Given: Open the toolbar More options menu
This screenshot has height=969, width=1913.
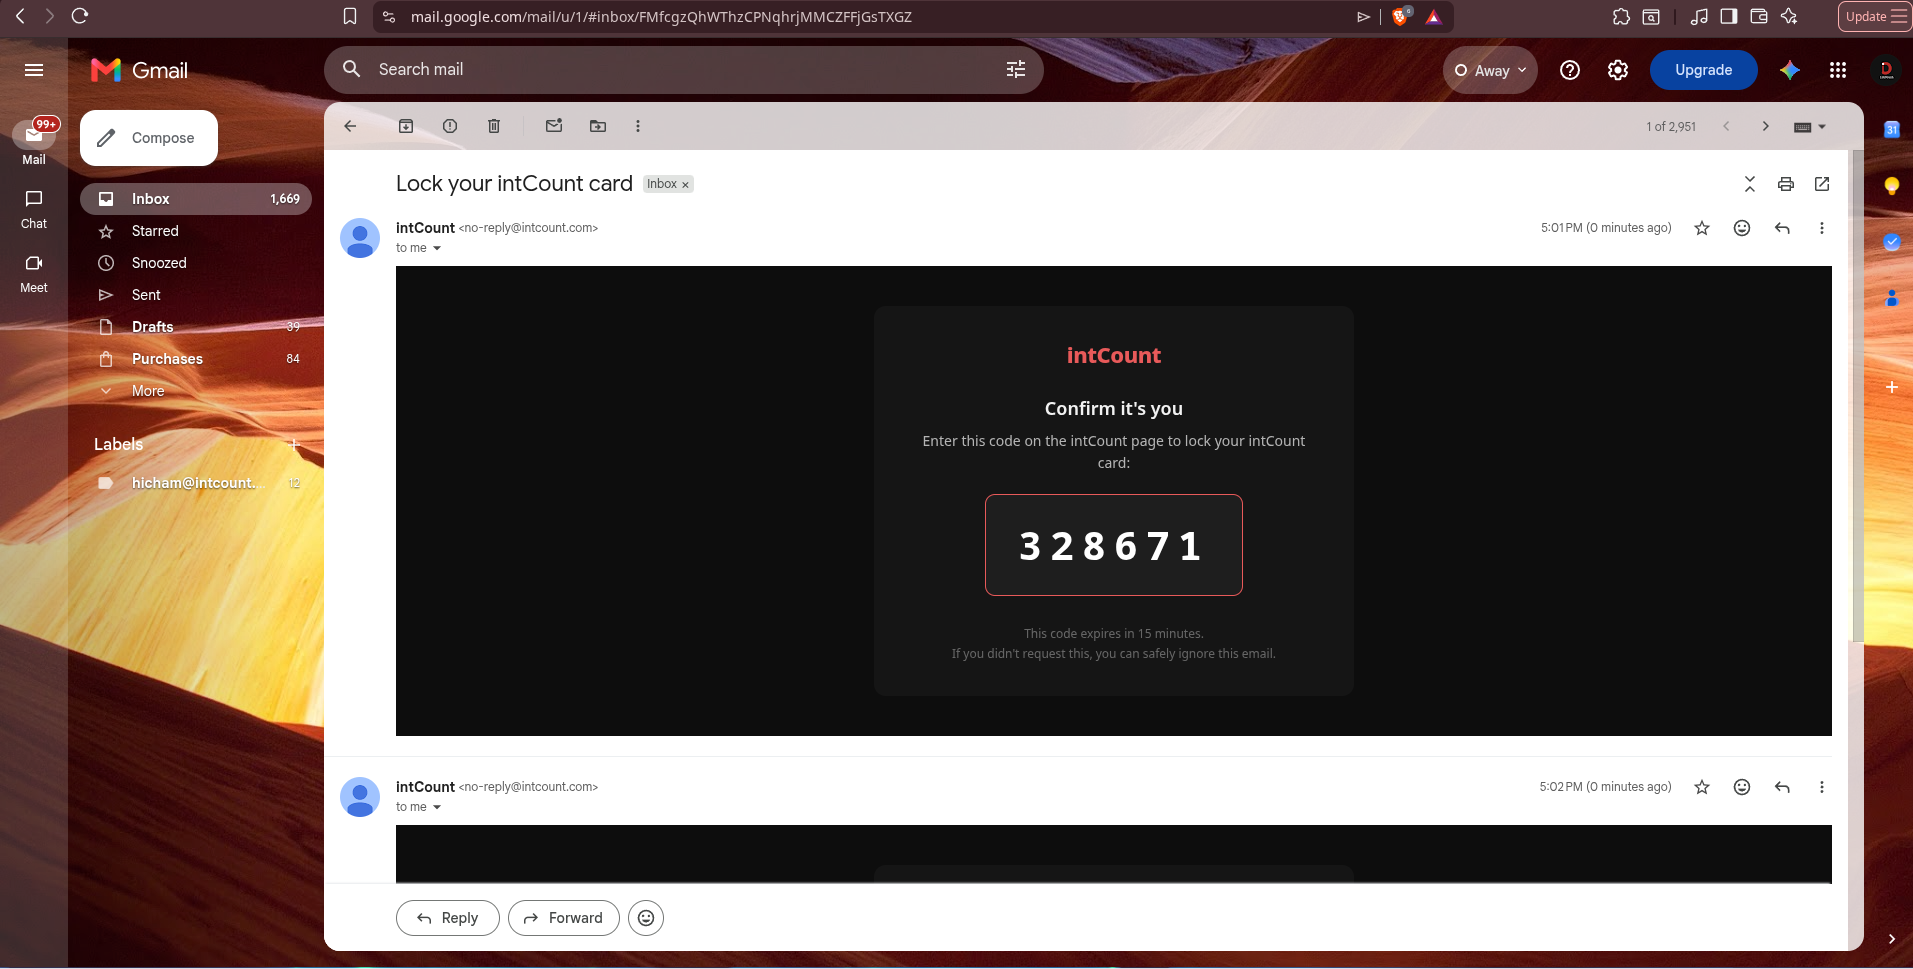Looking at the screenshot, I should 638,126.
